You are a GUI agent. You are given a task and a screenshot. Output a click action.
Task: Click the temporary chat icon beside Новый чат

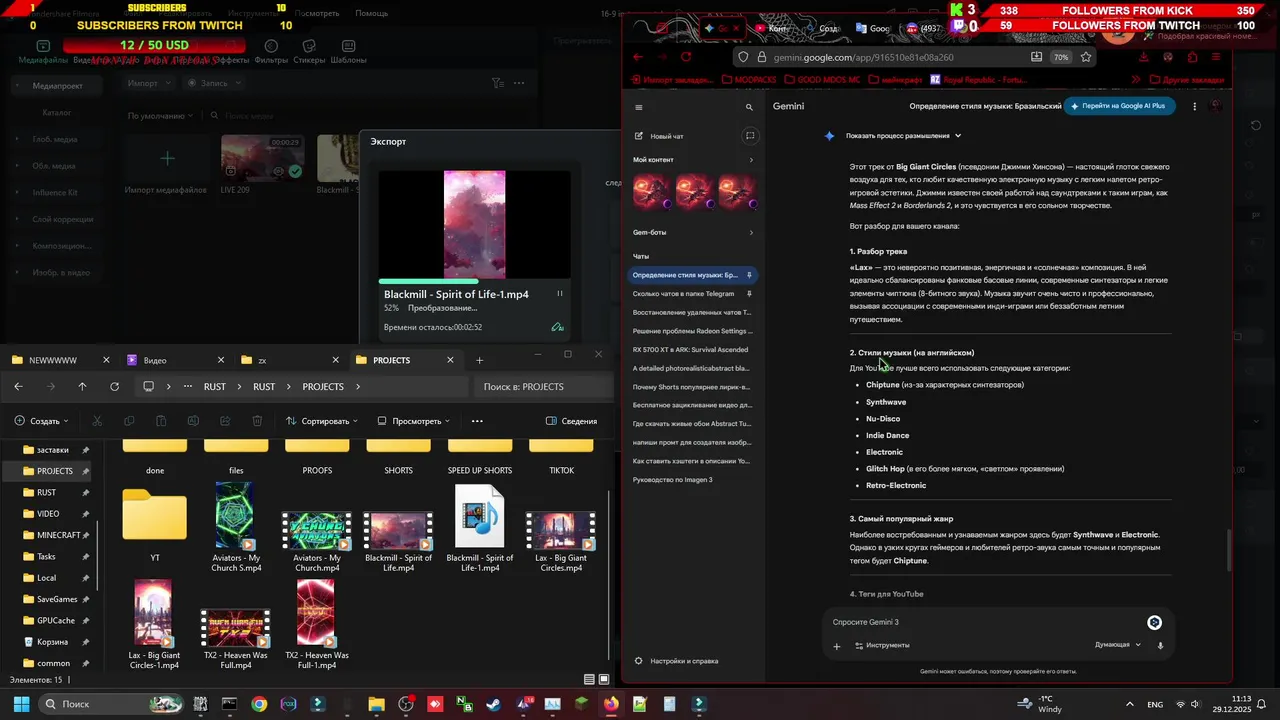(750, 136)
